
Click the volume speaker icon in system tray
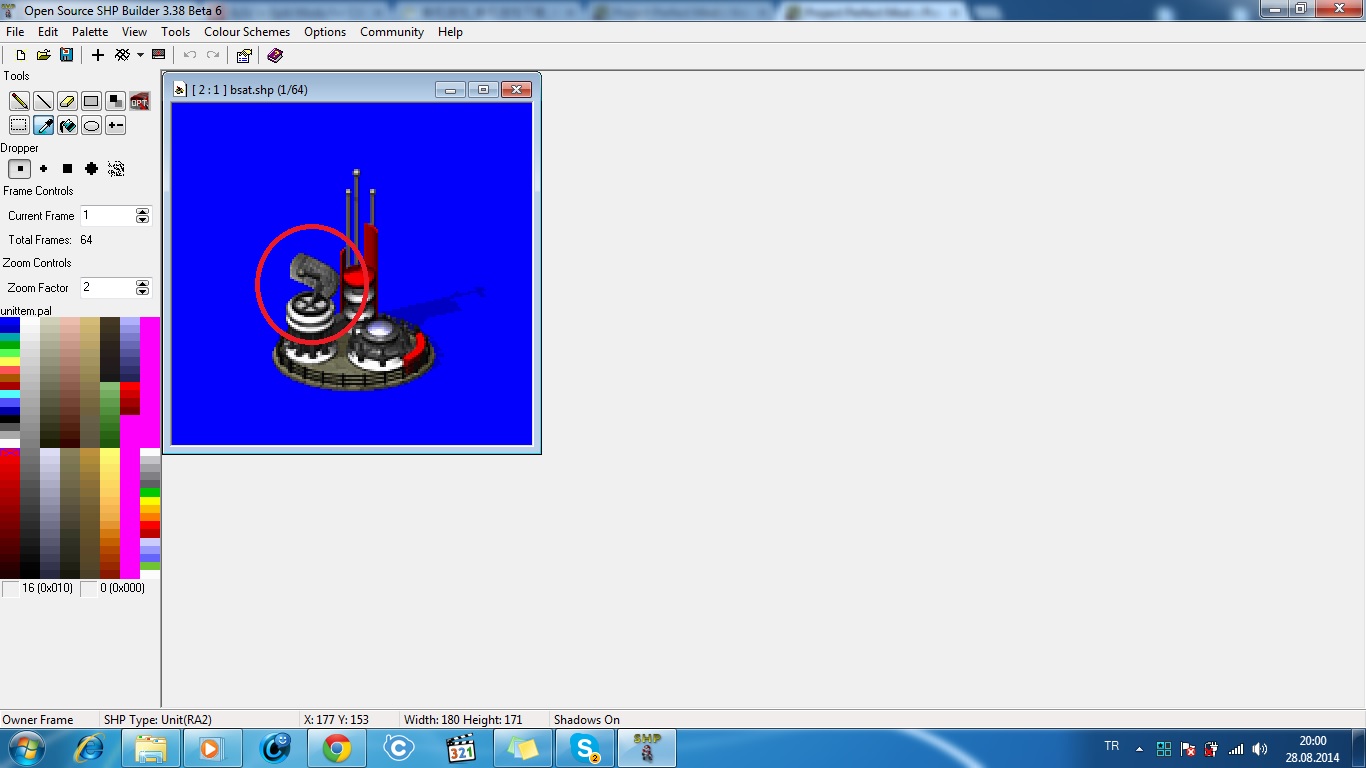(1260, 748)
